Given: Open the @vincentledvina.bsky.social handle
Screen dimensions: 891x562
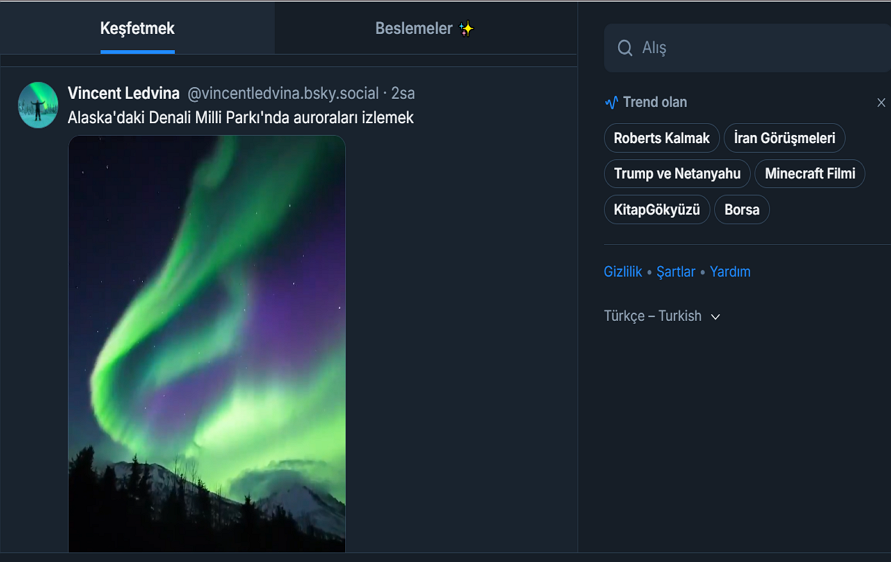Looking at the screenshot, I should [283, 94].
